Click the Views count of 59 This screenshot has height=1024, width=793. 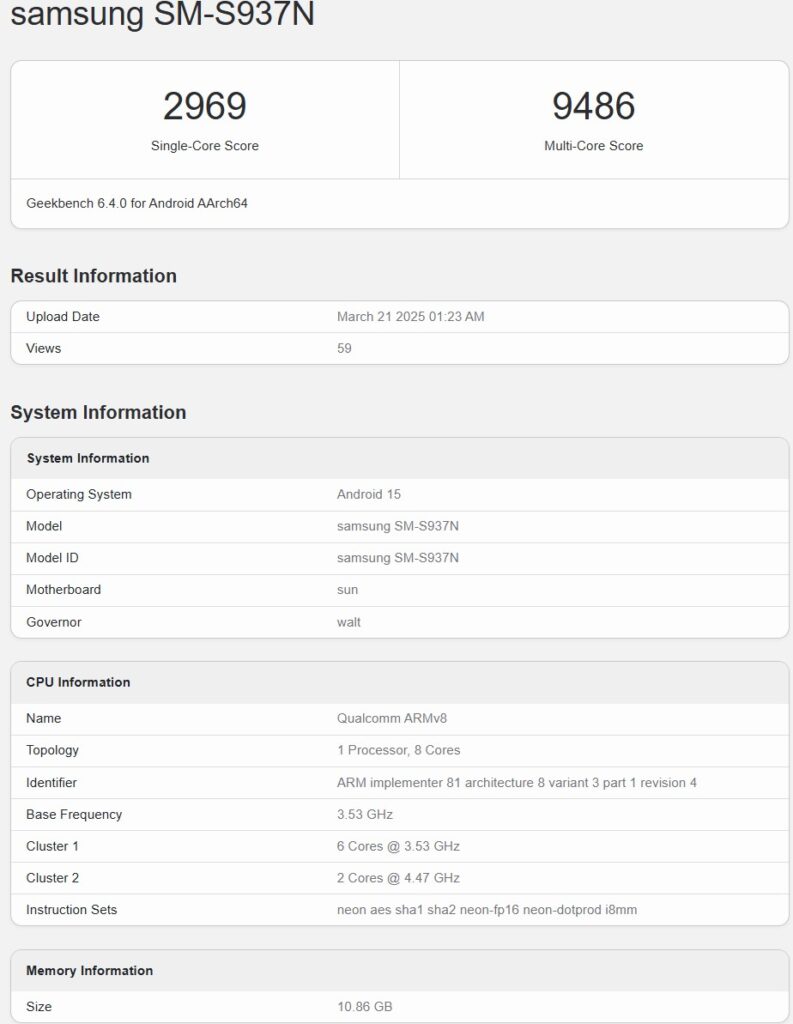[x=344, y=349]
